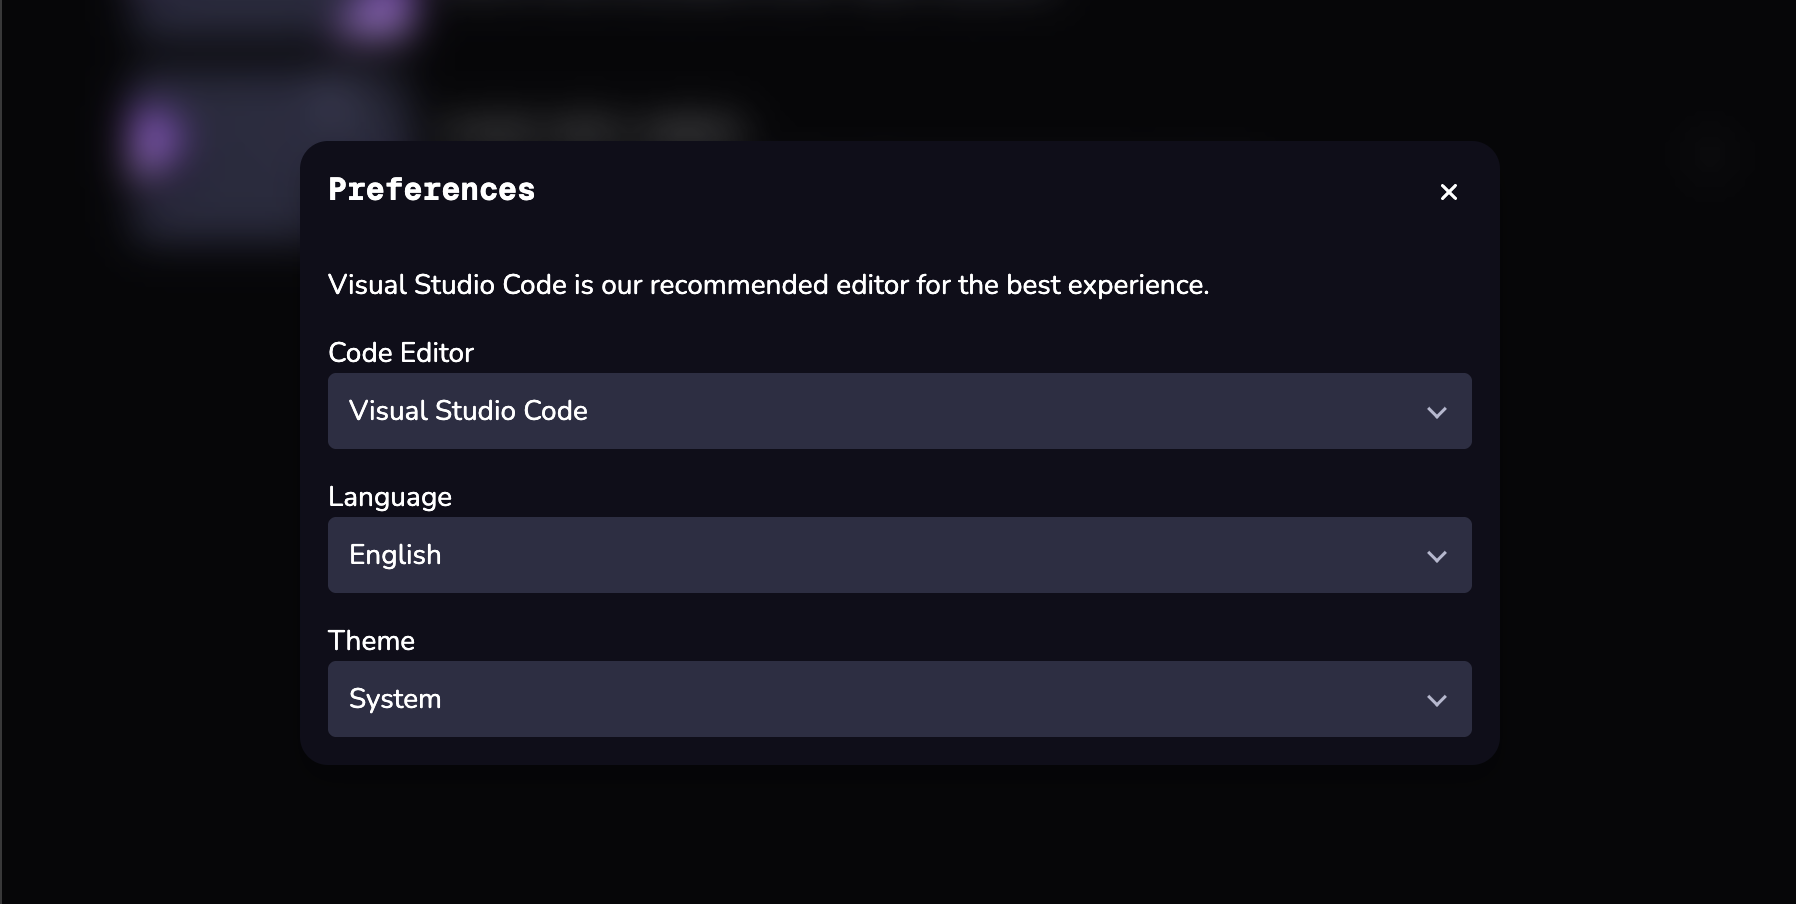Click the "Code Editor" field label
1796x904 pixels.
pos(401,353)
